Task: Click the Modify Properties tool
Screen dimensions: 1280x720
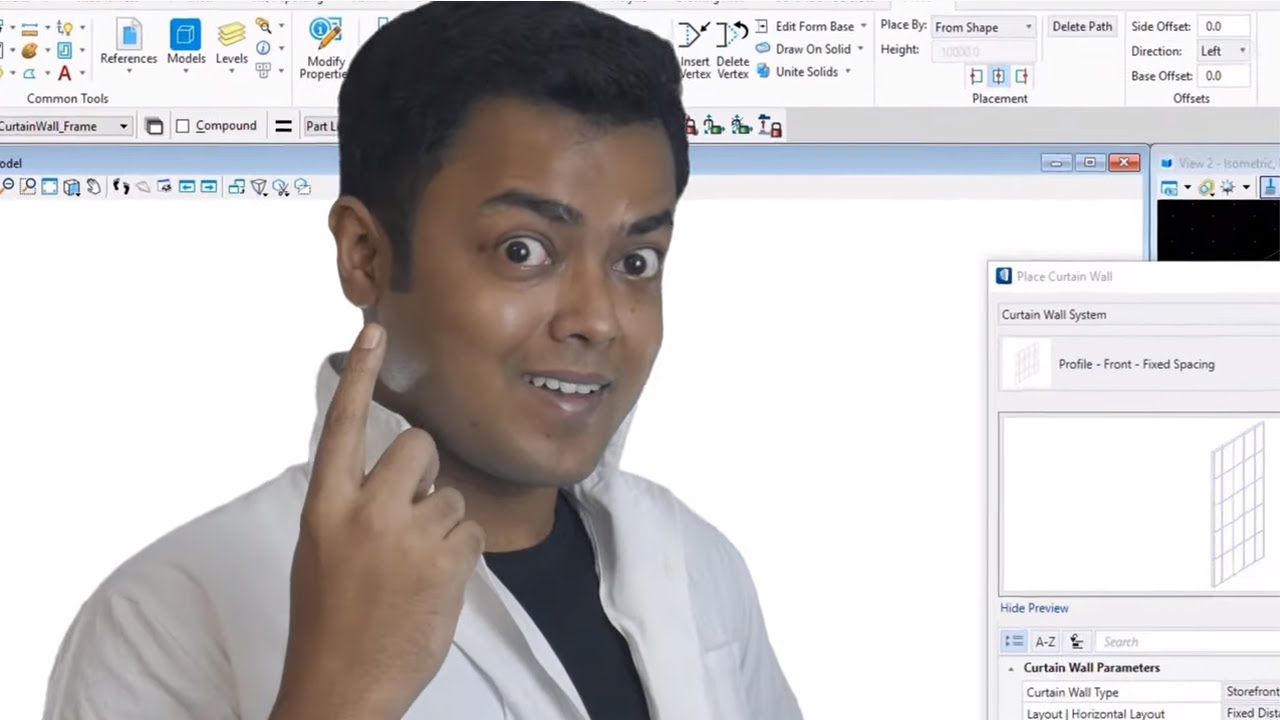Action: (x=325, y=48)
